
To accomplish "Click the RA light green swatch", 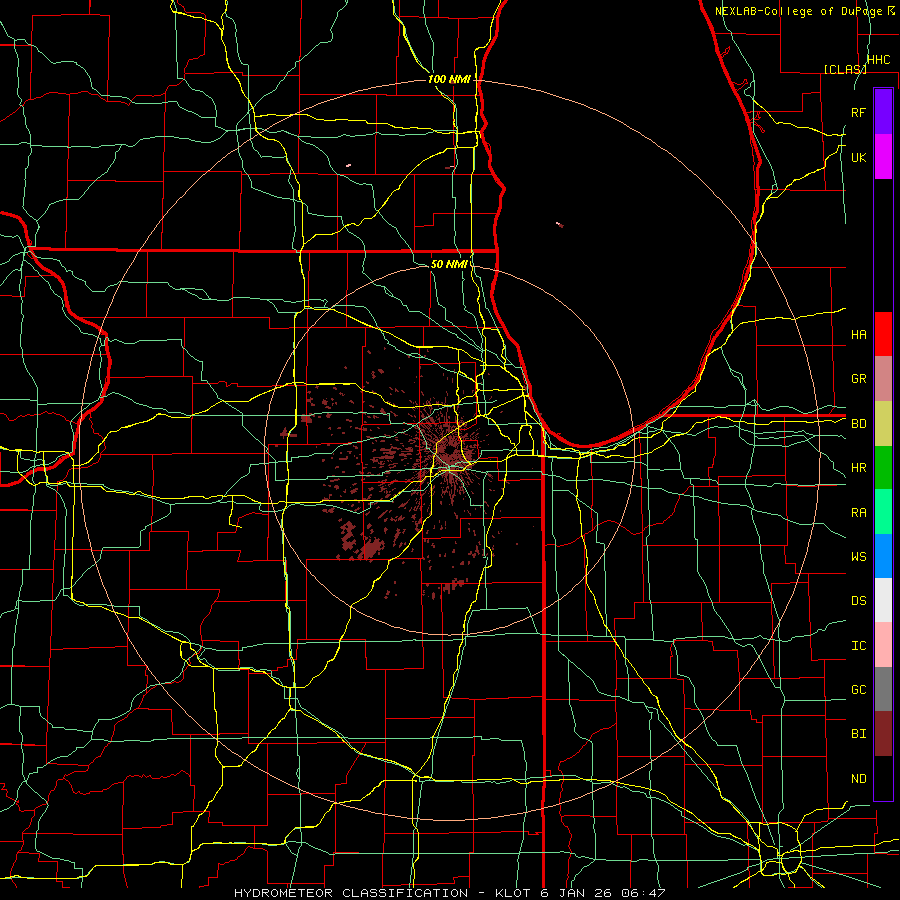I will (x=883, y=512).
